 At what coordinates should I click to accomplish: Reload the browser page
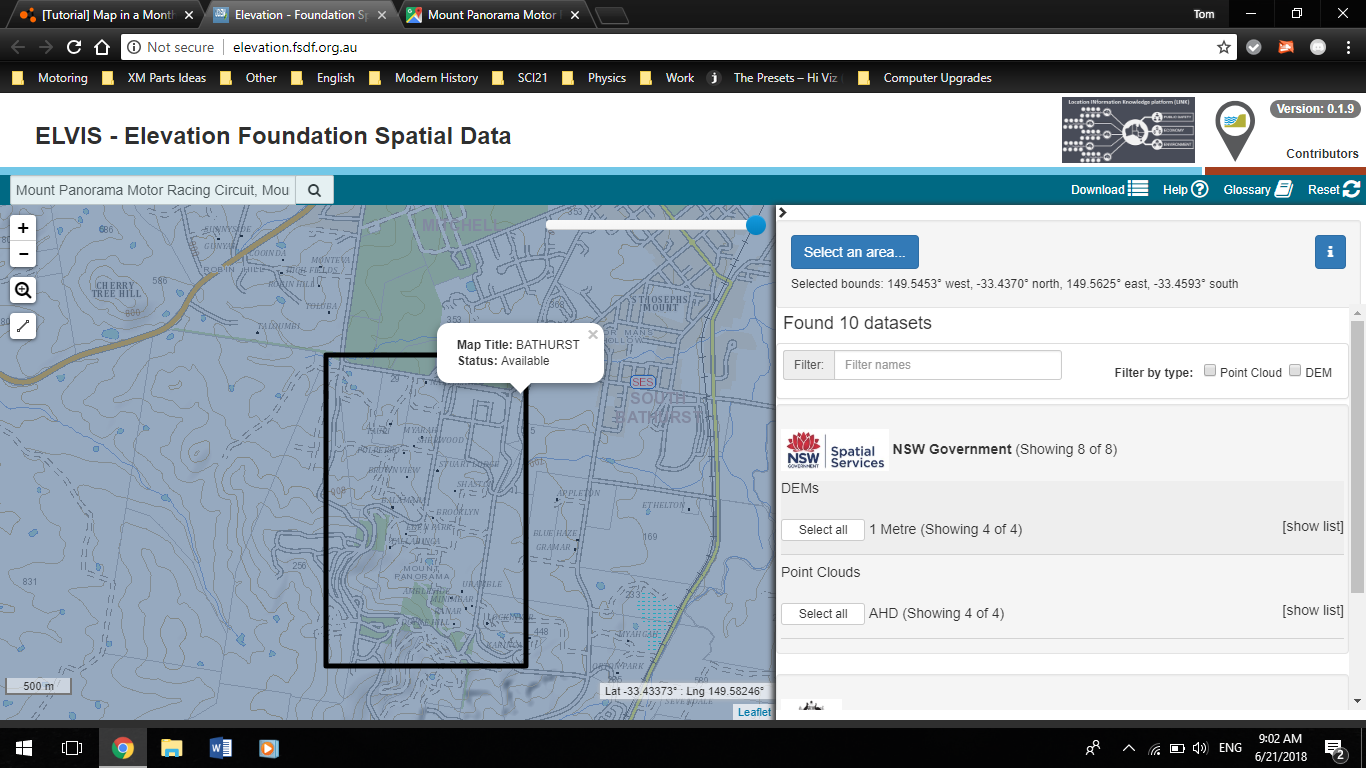coord(74,47)
